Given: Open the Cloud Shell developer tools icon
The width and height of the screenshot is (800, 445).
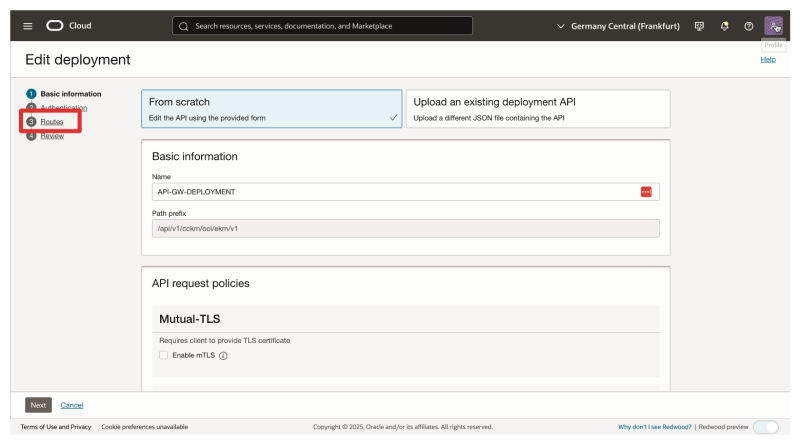Looking at the screenshot, I should tap(699, 26).
